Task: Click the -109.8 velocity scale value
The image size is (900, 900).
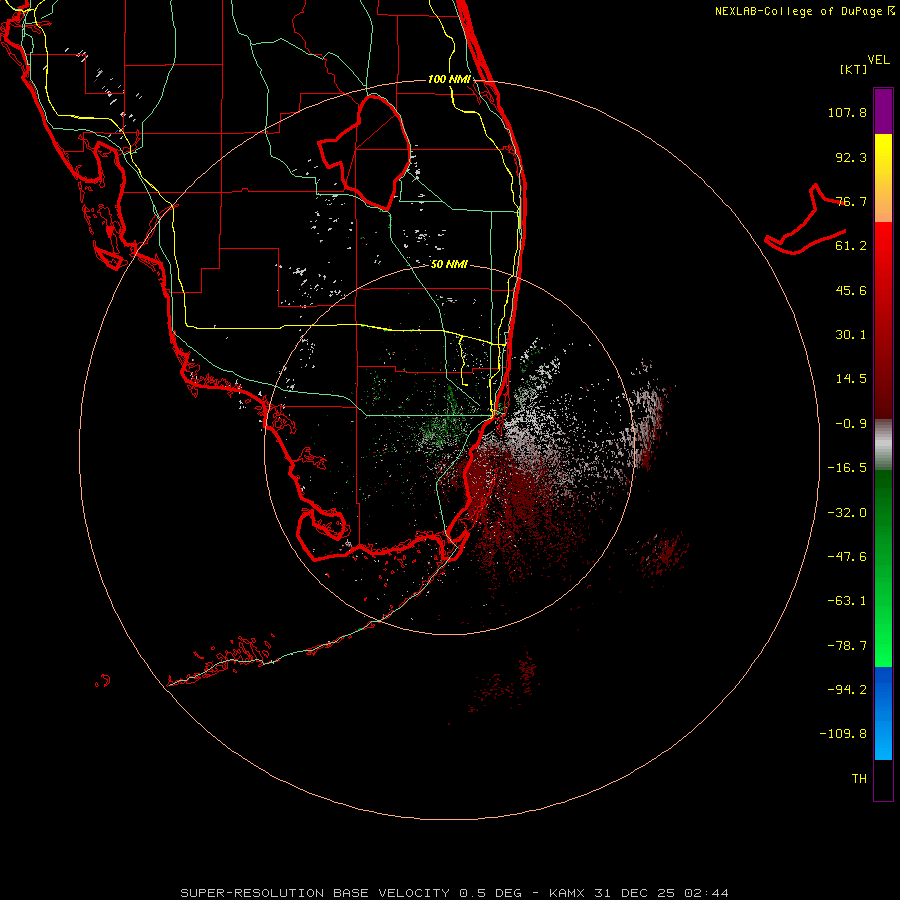Action: click(x=843, y=734)
